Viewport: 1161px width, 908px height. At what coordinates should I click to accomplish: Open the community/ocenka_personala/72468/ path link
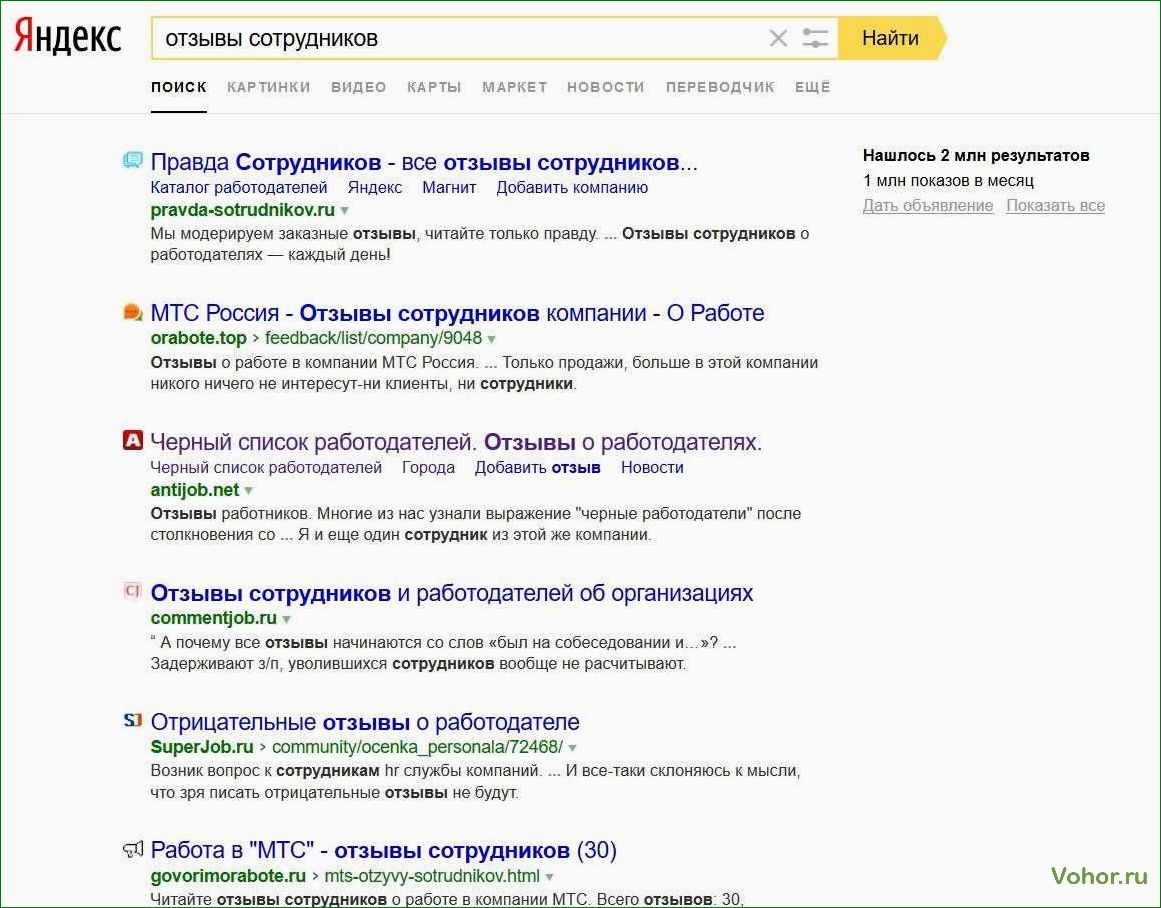click(418, 747)
